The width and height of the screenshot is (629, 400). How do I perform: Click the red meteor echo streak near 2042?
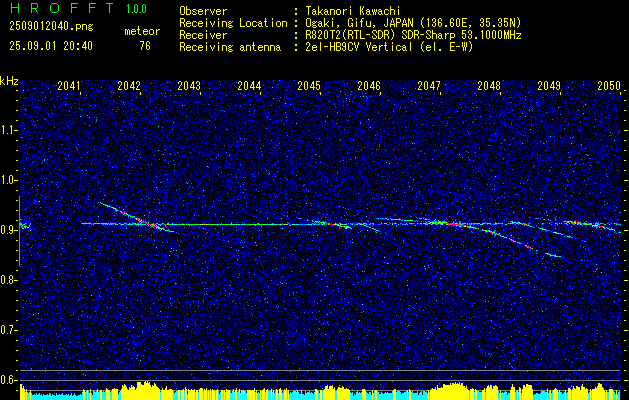click(136, 217)
